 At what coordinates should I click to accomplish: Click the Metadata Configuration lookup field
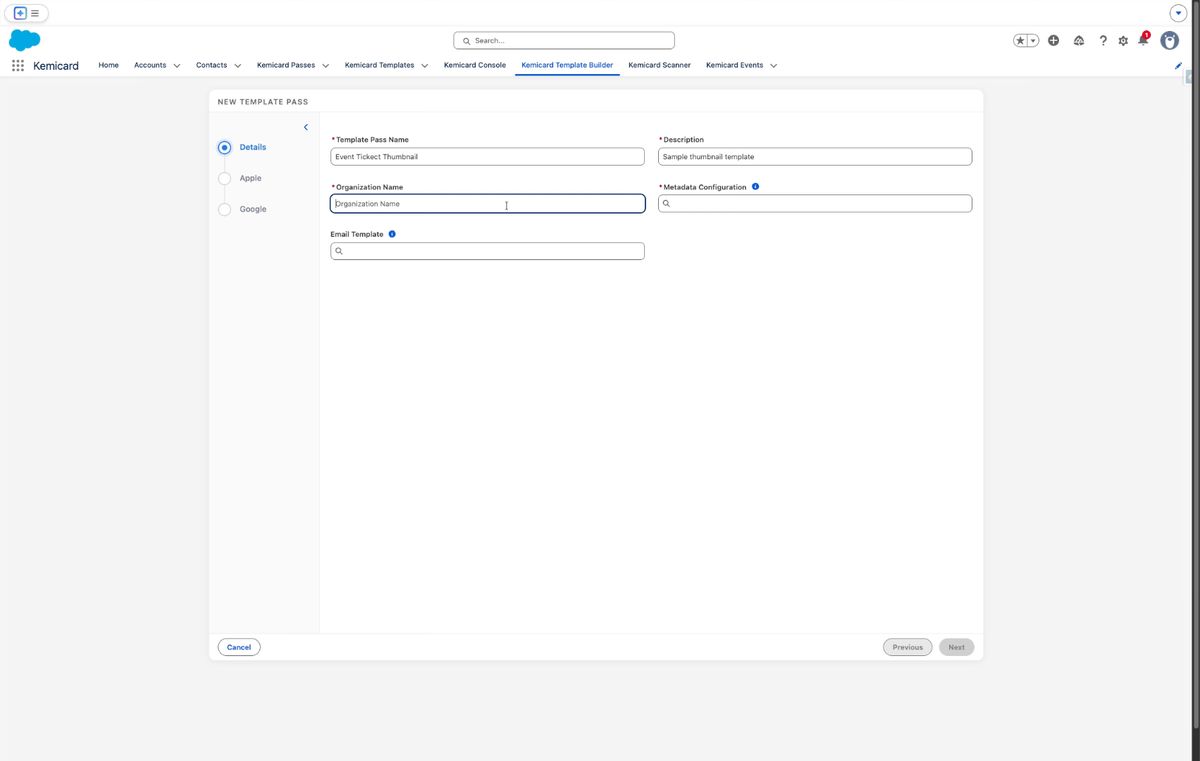[815, 204]
